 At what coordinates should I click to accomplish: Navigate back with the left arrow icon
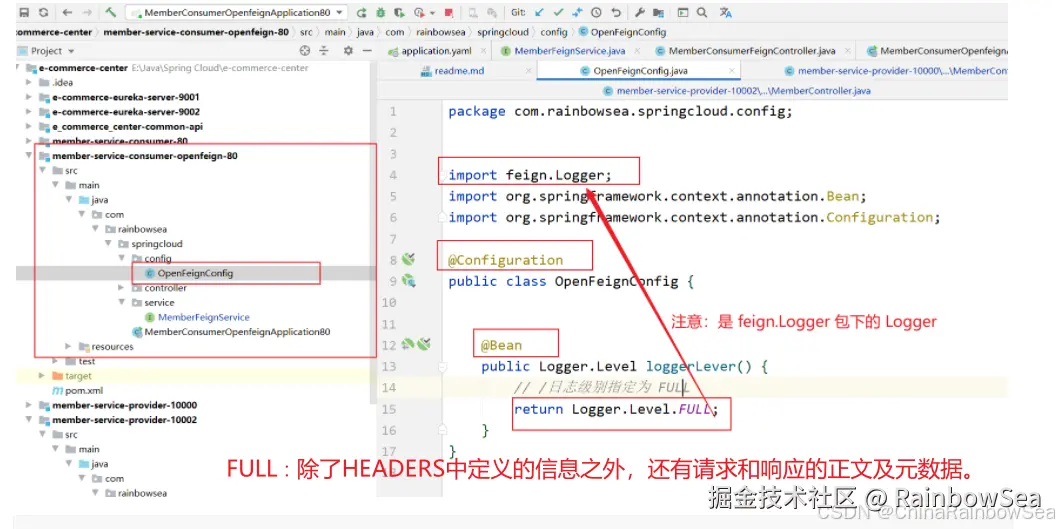[66, 12]
